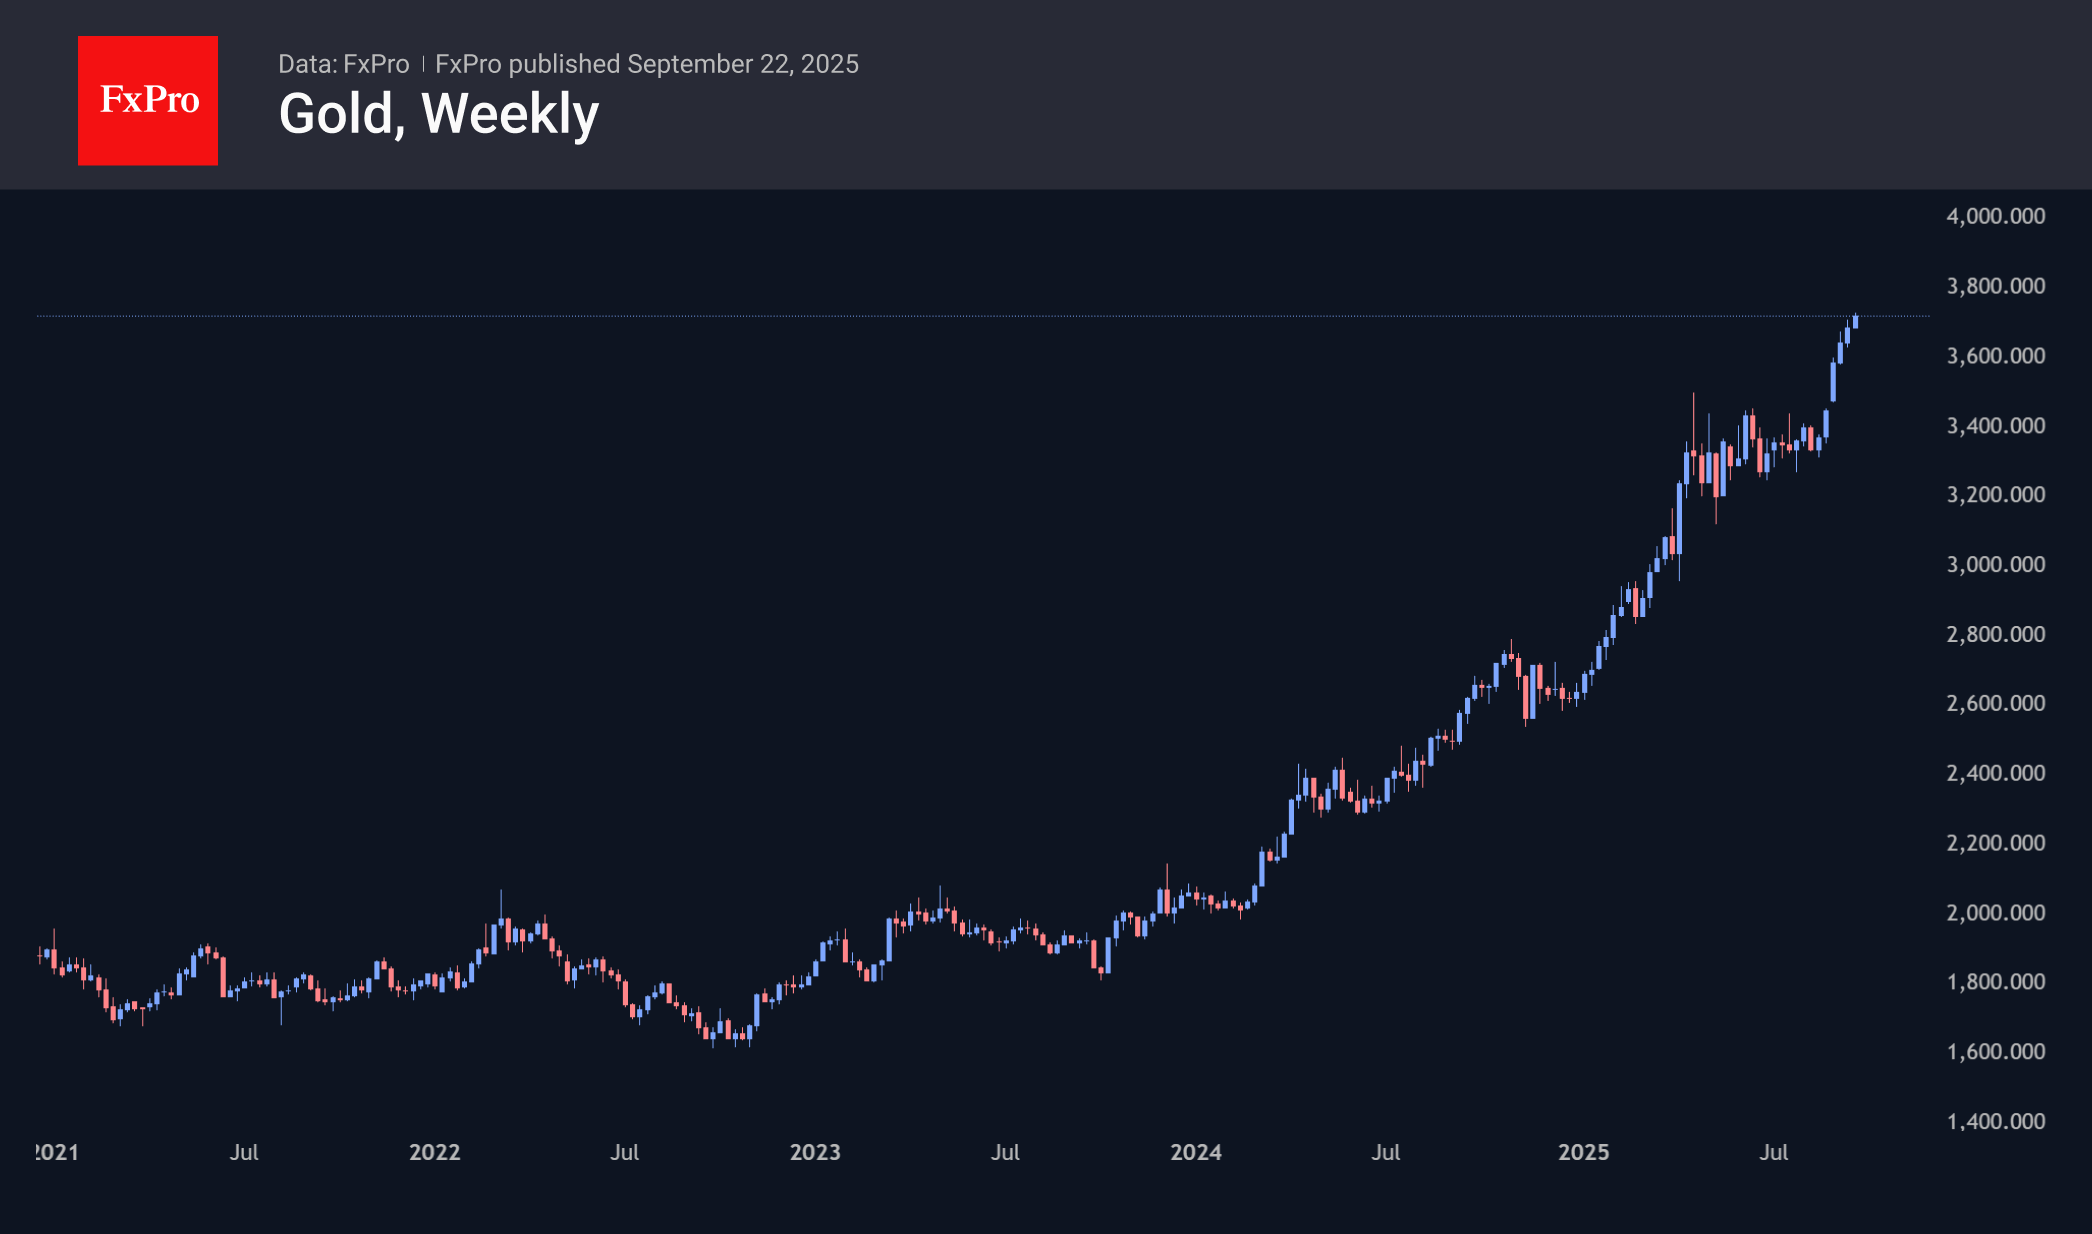Click the 3,000.000 price level label
The image size is (2092, 1234).
pos(1995,565)
